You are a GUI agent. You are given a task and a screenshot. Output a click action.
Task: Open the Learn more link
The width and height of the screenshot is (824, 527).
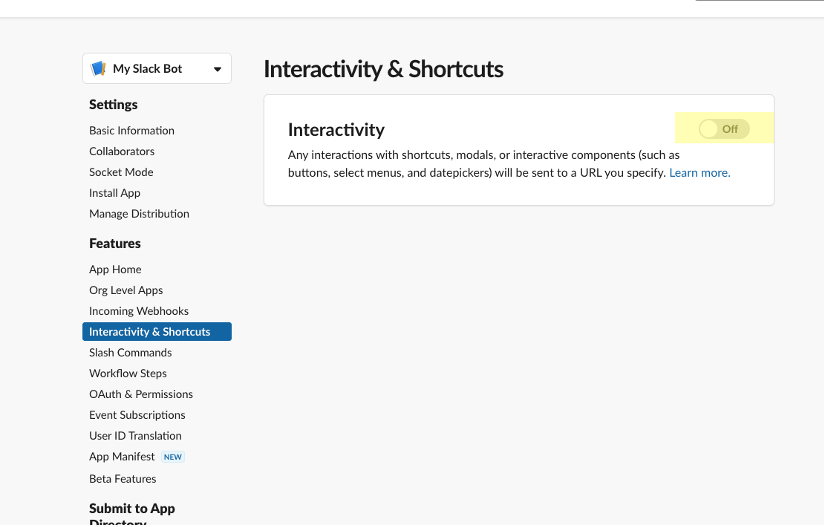click(x=699, y=173)
